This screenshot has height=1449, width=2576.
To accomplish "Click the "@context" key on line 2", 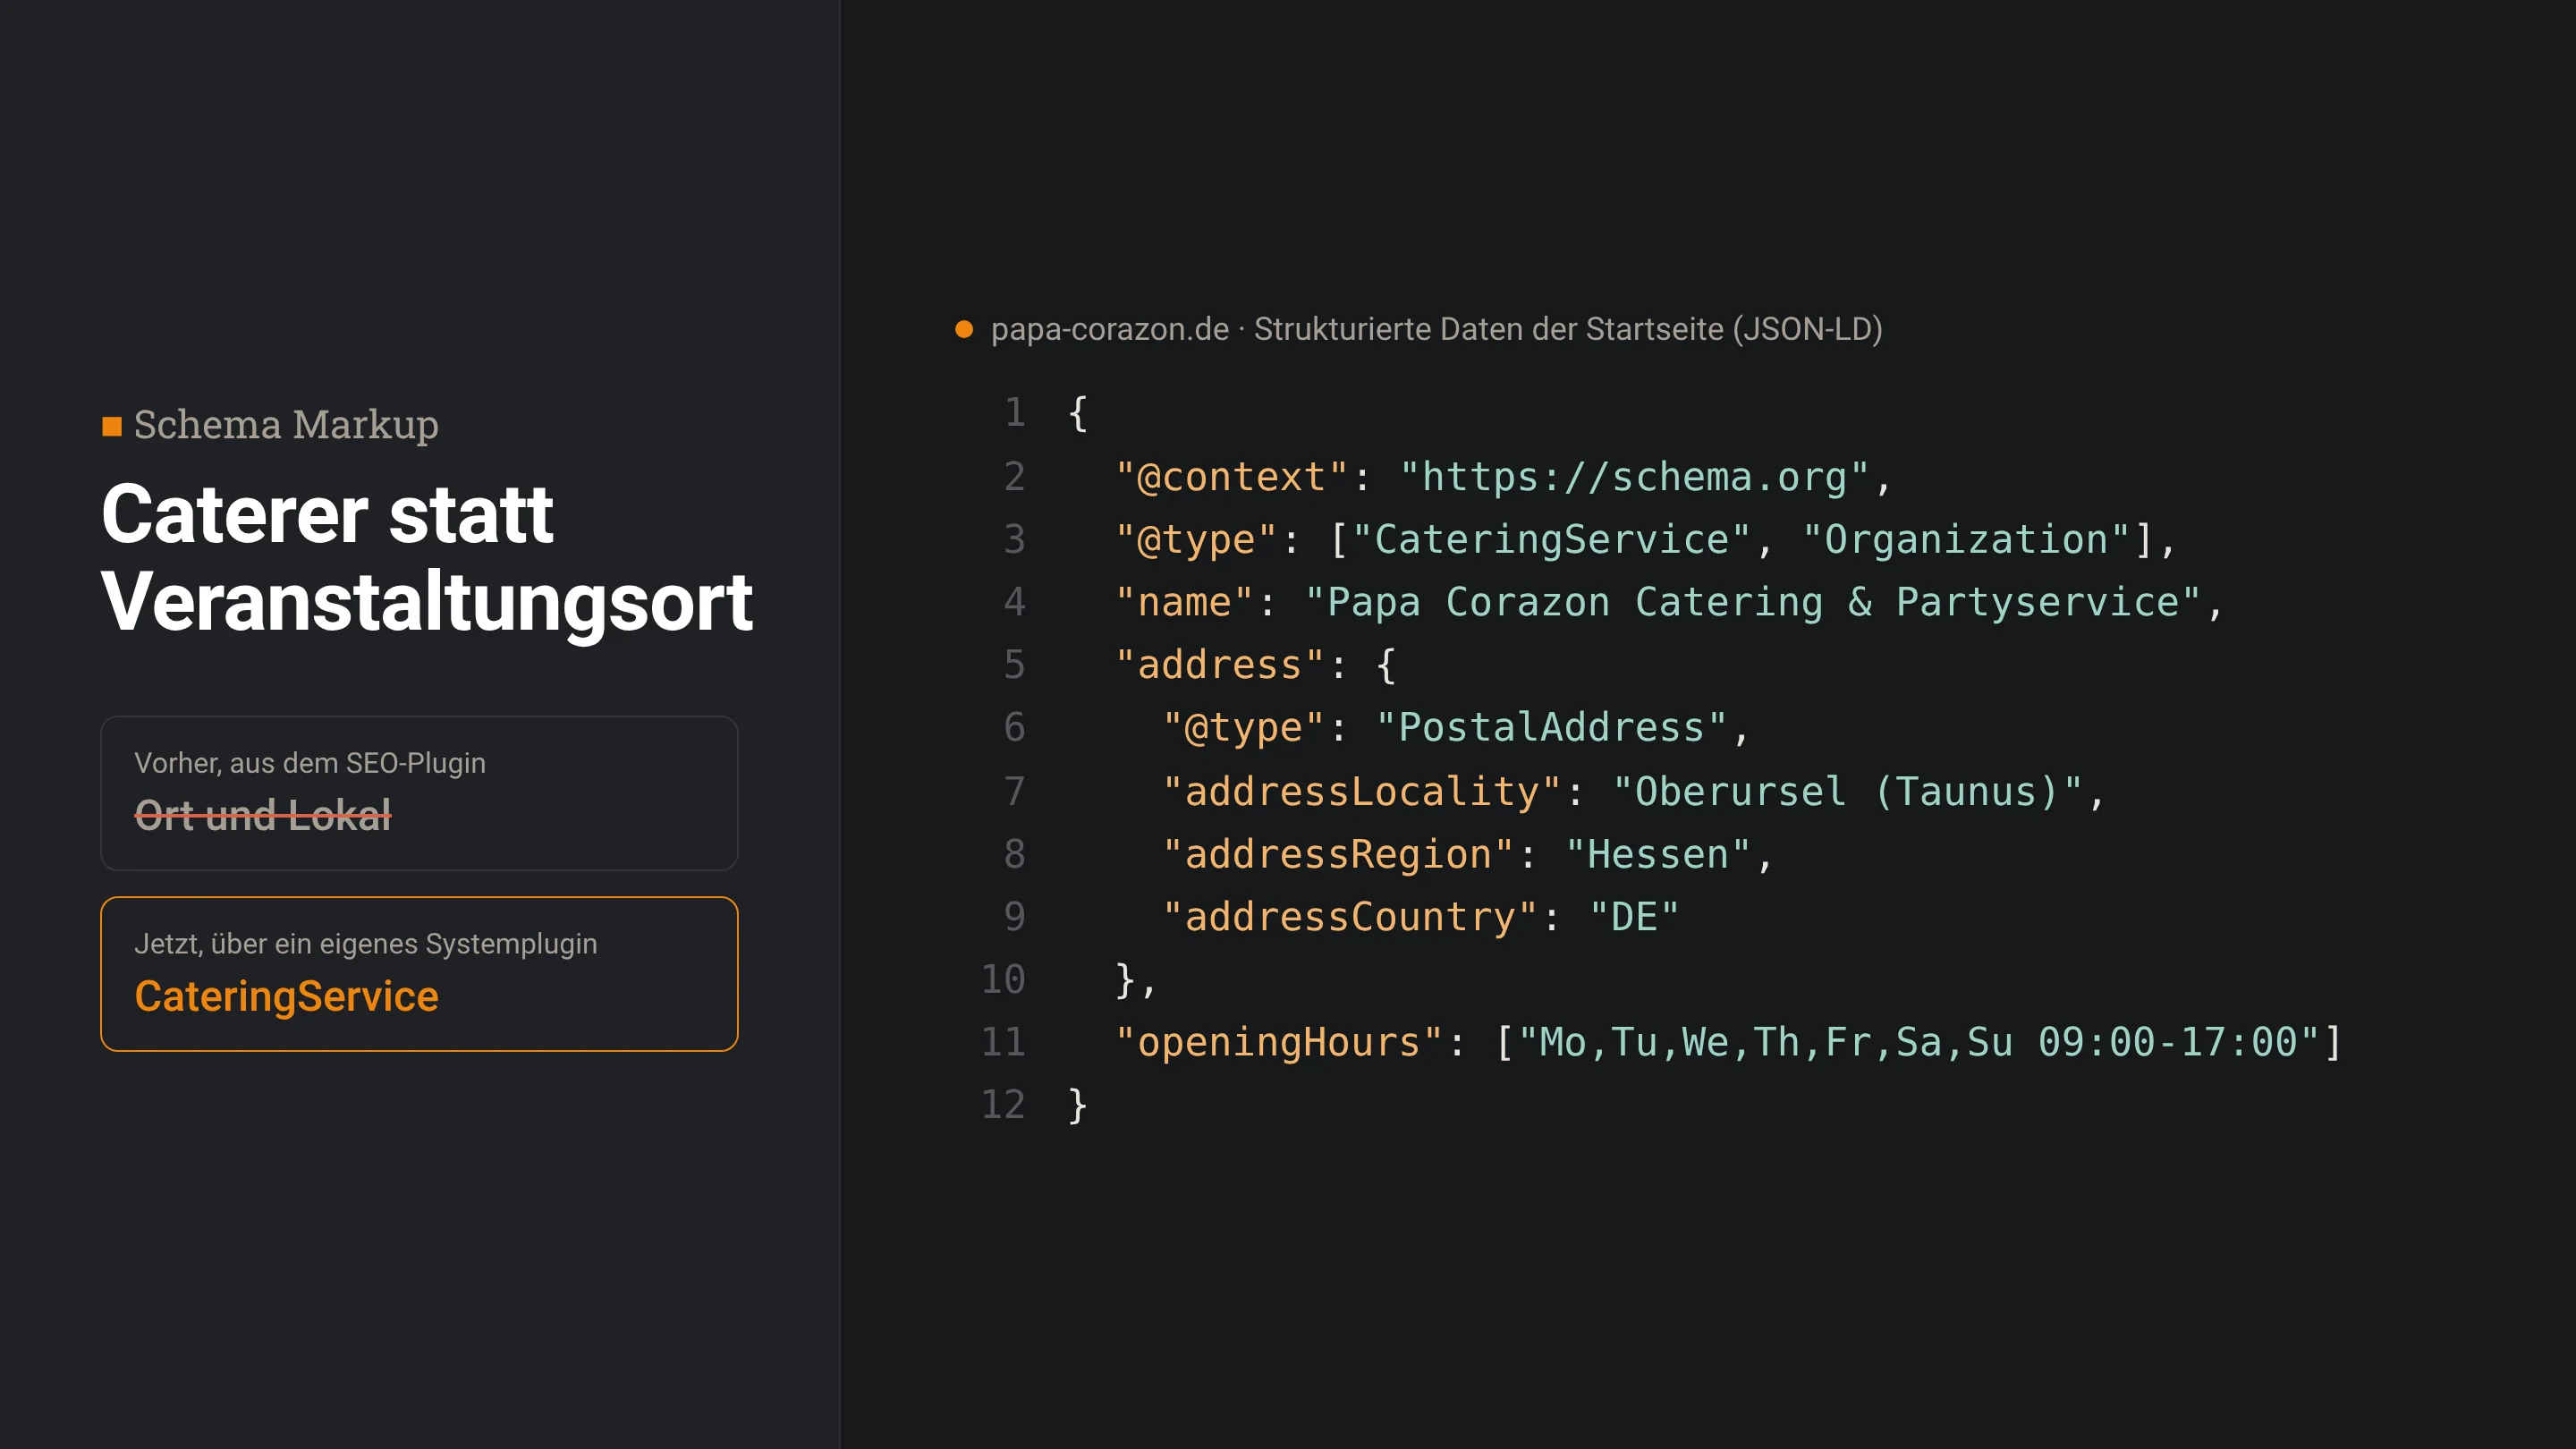I will tap(1232, 477).
